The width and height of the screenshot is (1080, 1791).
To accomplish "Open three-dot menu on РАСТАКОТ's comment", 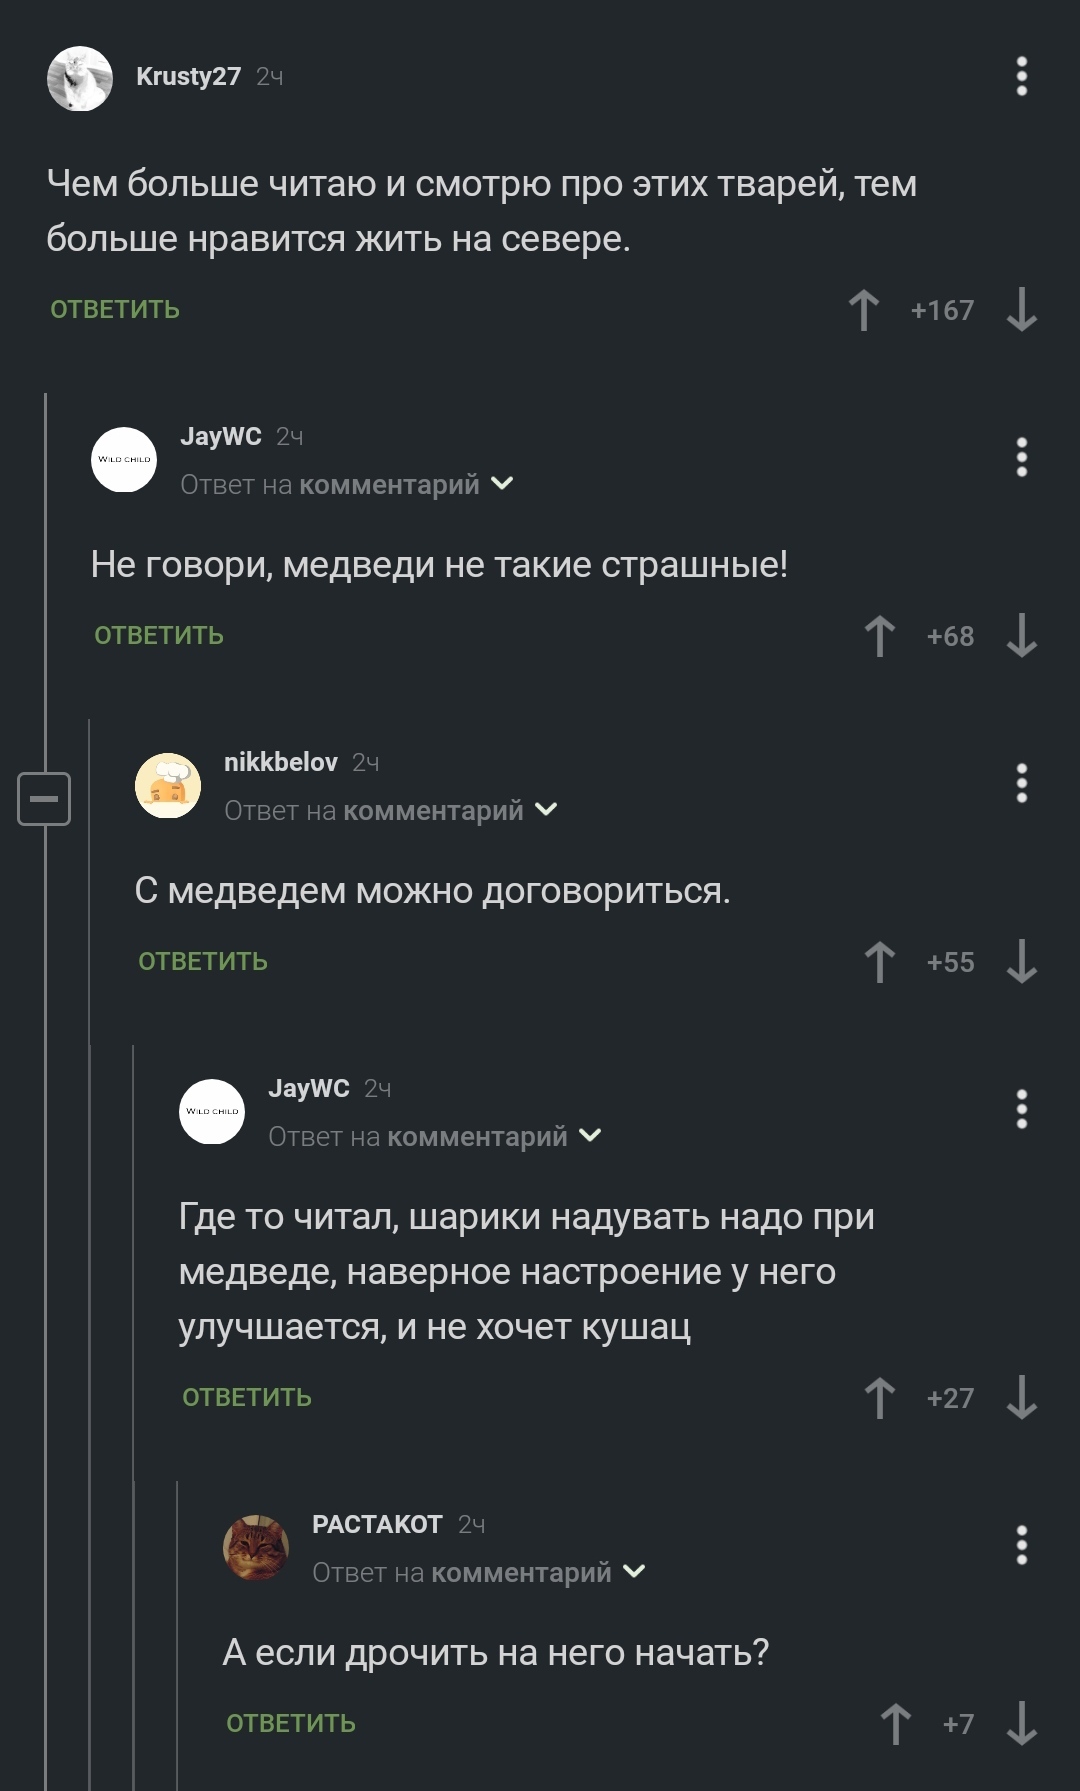I will click(1021, 1545).
